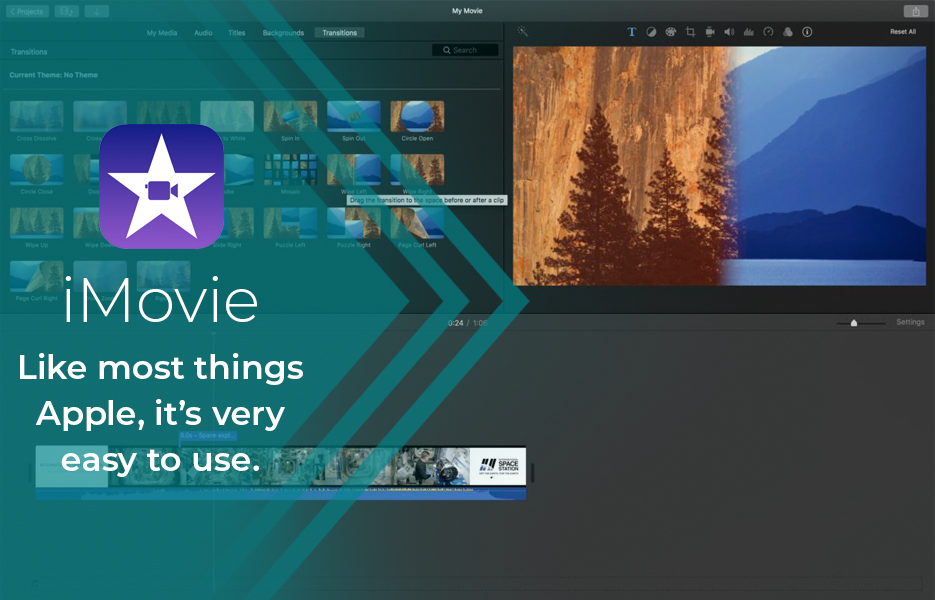Select the Page Curl Left transition
The height and width of the screenshot is (600, 935).
coord(417,223)
